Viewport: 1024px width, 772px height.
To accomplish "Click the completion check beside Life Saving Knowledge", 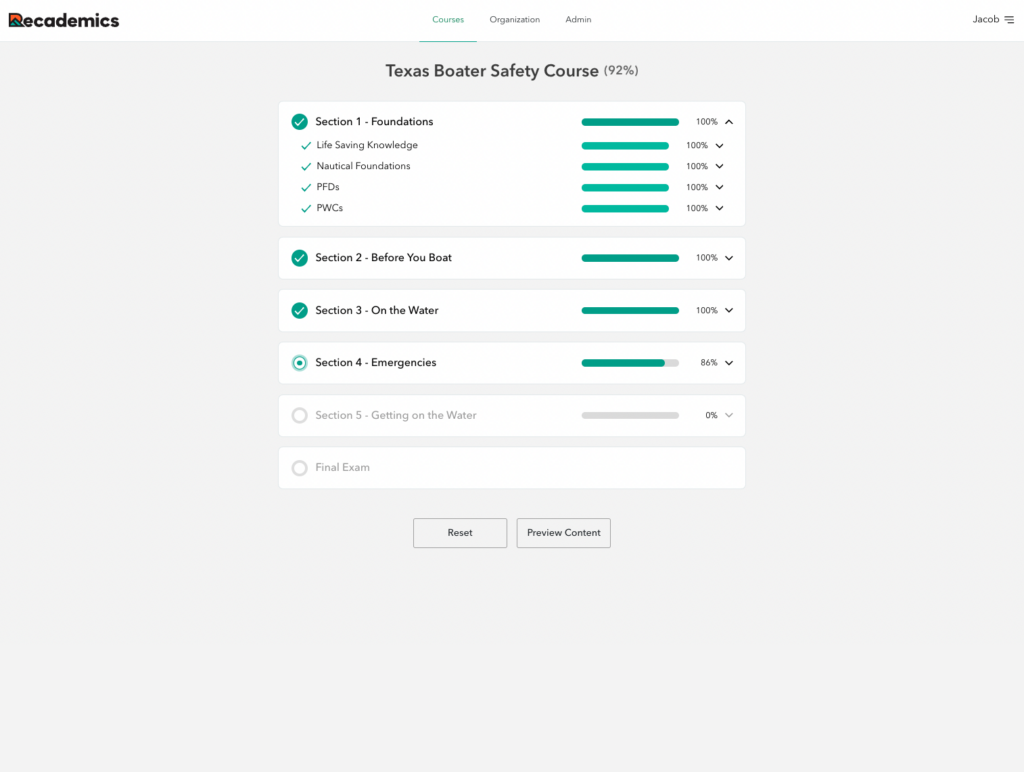I will (306, 145).
